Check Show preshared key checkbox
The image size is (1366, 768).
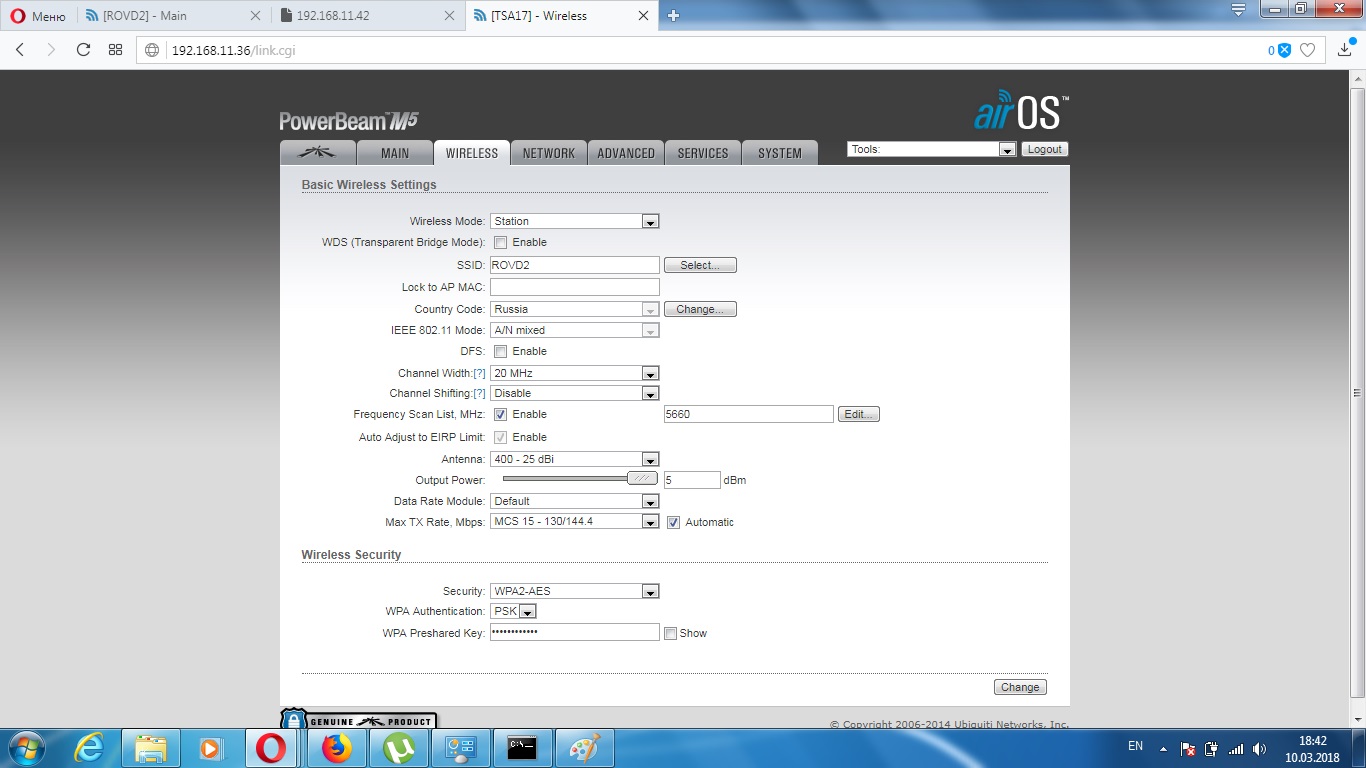point(670,633)
